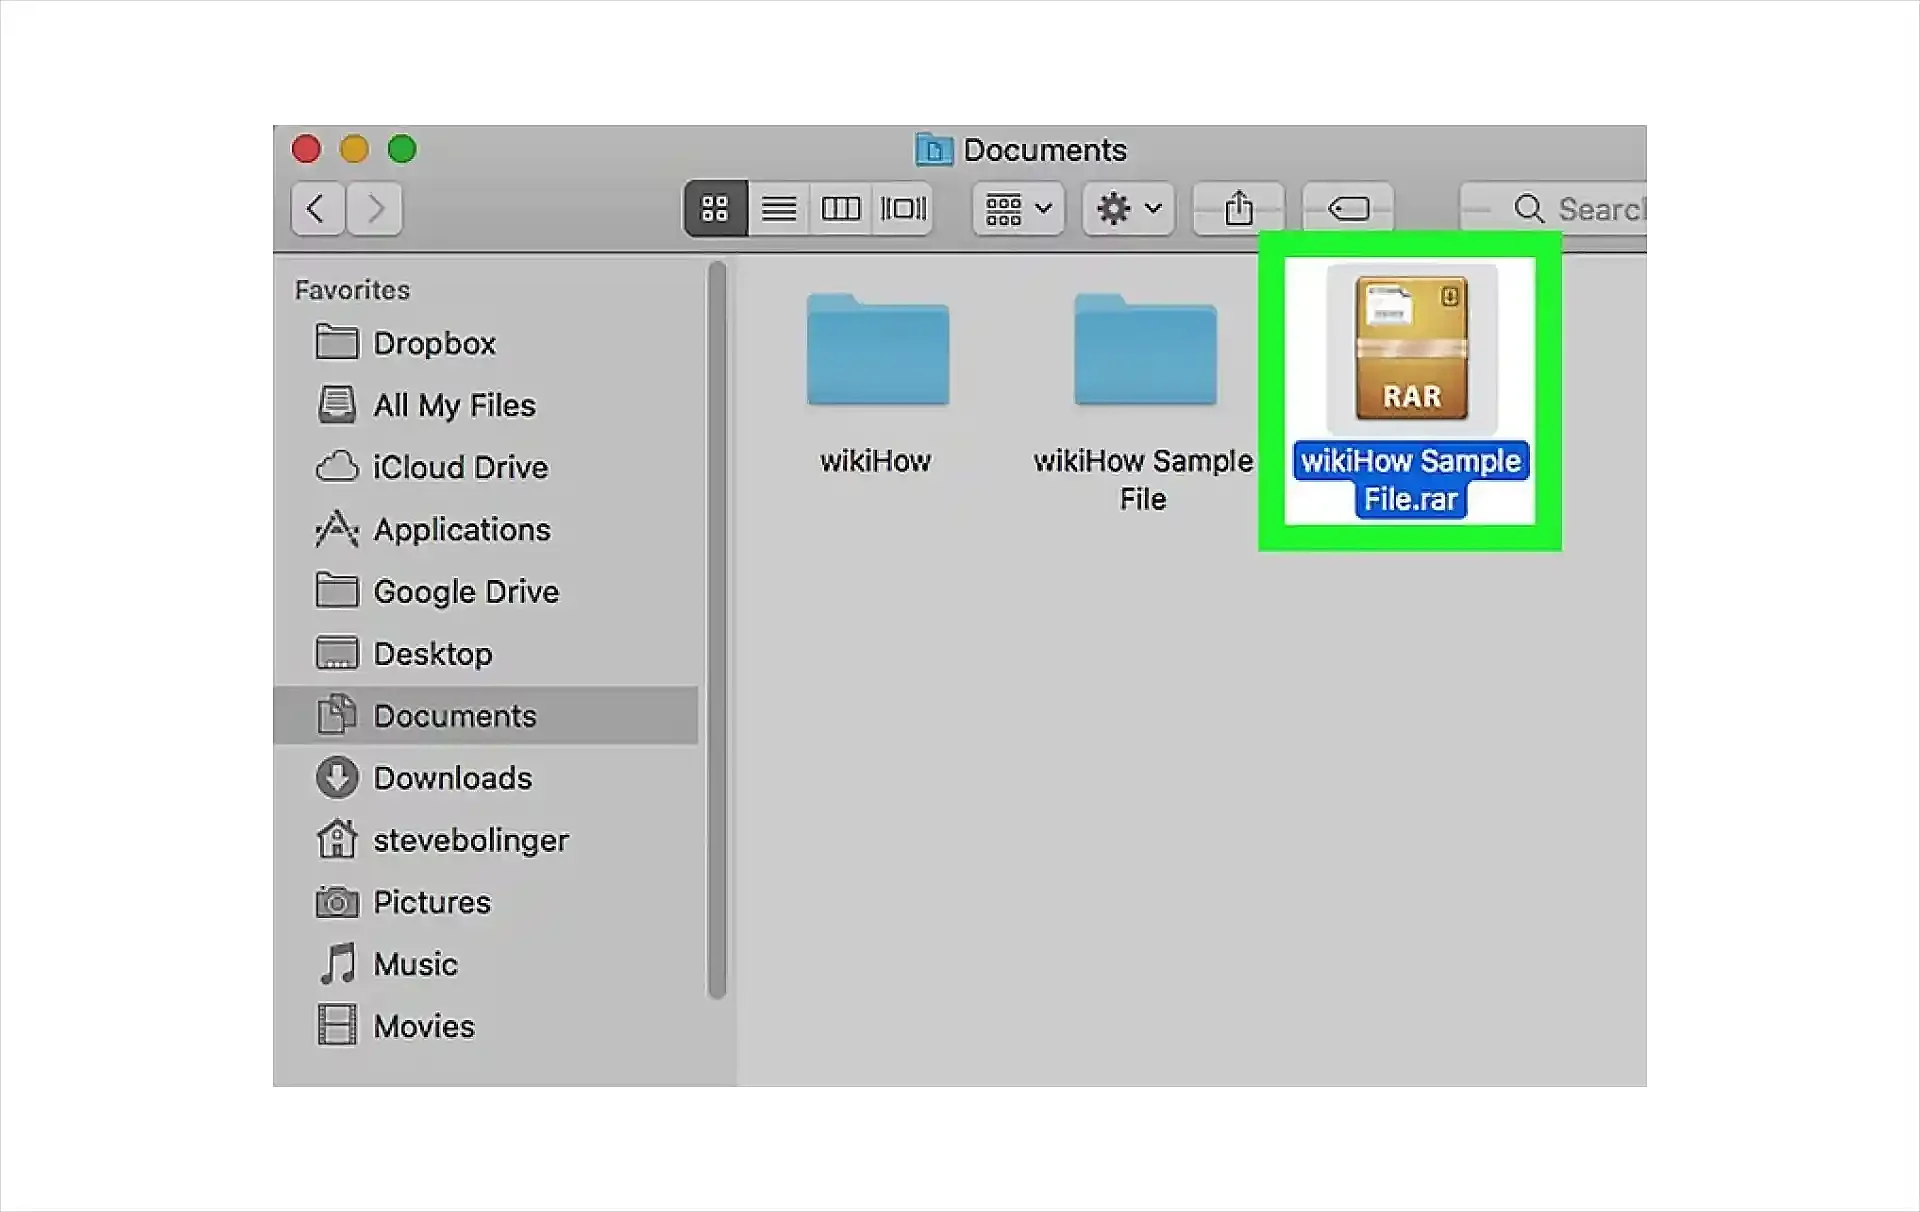Open the item arrangement dropdown
Viewport: 1920px width, 1212px height.
[x=1018, y=209]
